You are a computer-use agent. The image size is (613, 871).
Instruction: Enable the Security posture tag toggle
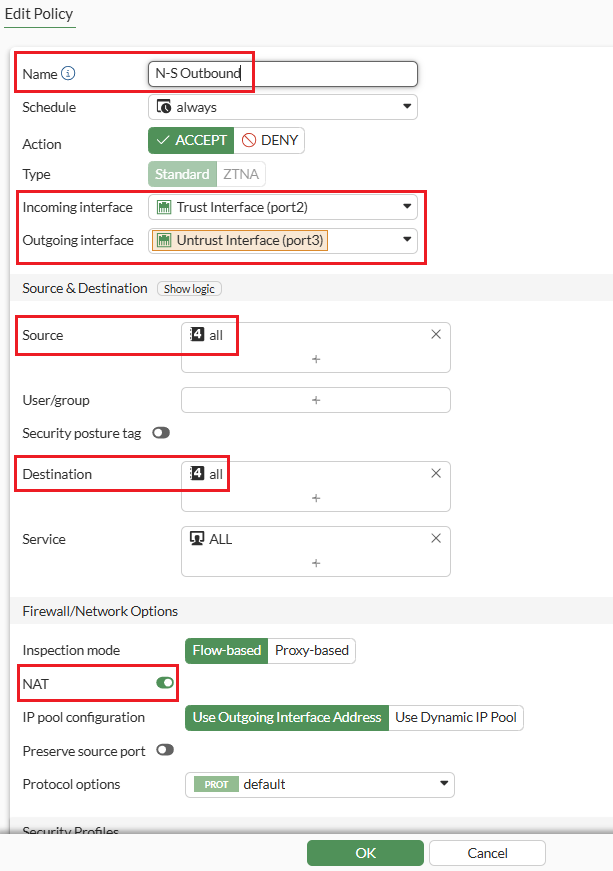(x=161, y=434)
